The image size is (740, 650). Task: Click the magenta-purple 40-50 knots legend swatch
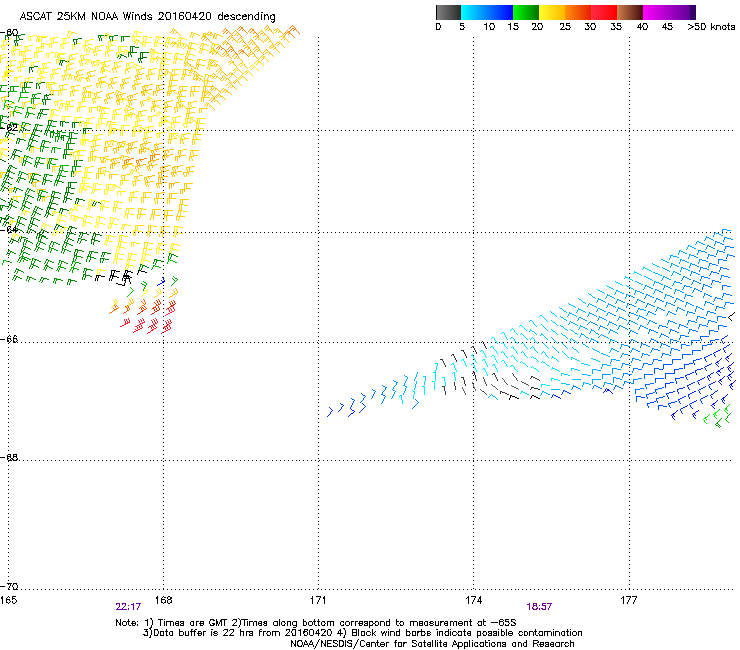tap(669, 12)
